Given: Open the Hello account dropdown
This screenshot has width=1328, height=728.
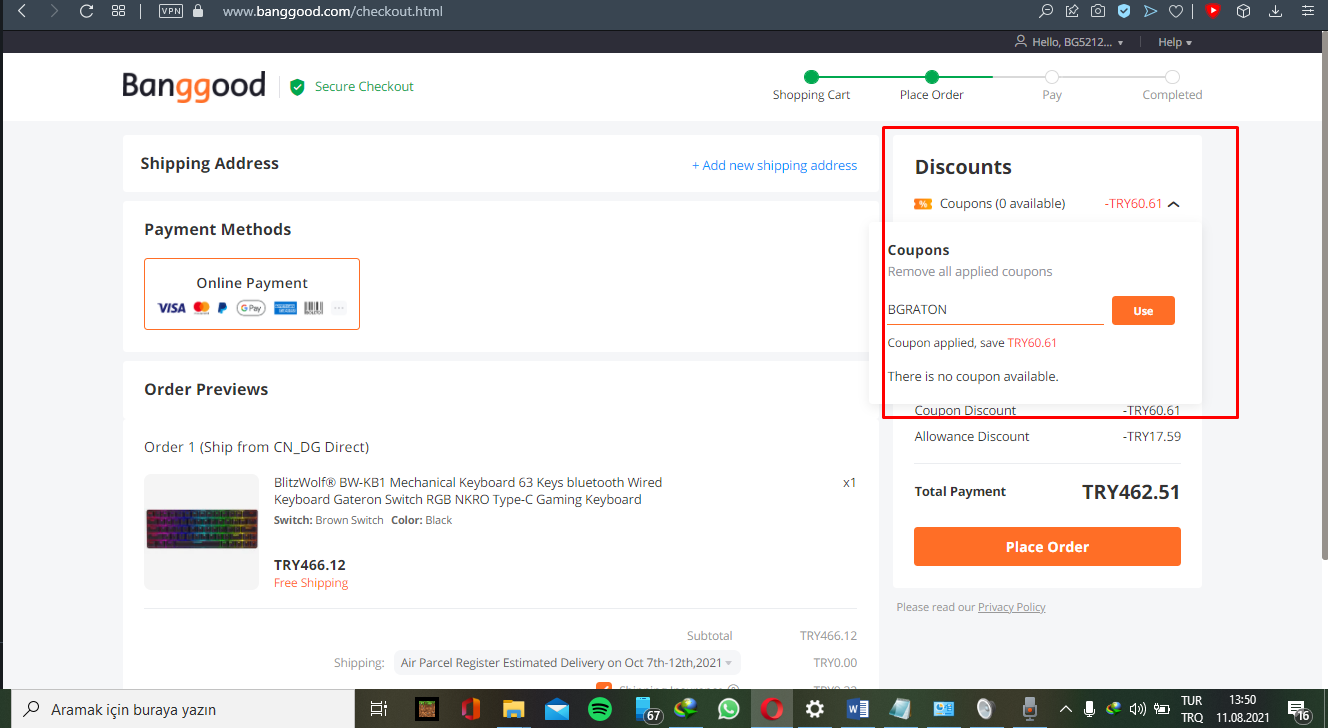Looking at the screenshot, I should point(1069,42).
